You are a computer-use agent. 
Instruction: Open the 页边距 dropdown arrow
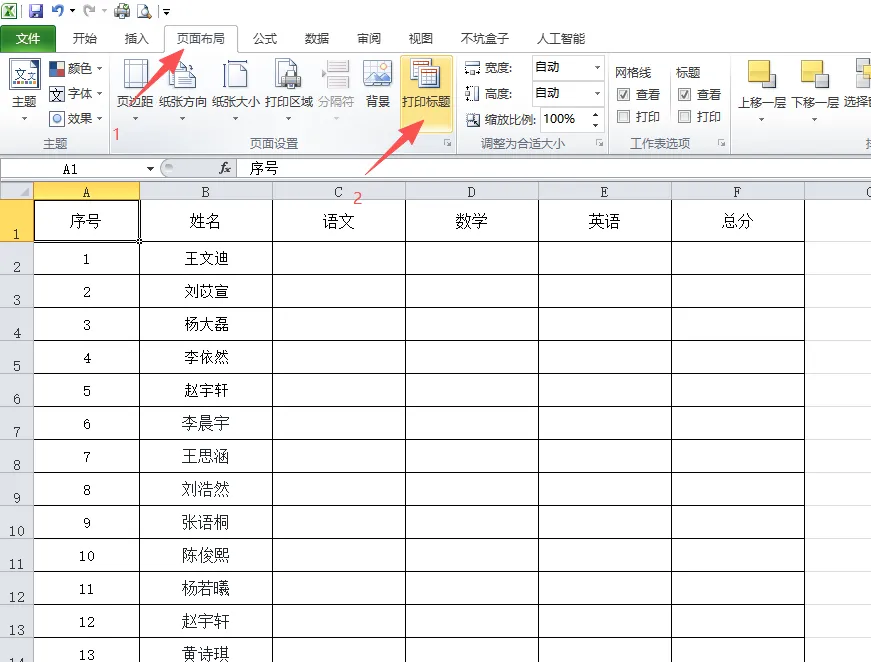tap(135, 118)
